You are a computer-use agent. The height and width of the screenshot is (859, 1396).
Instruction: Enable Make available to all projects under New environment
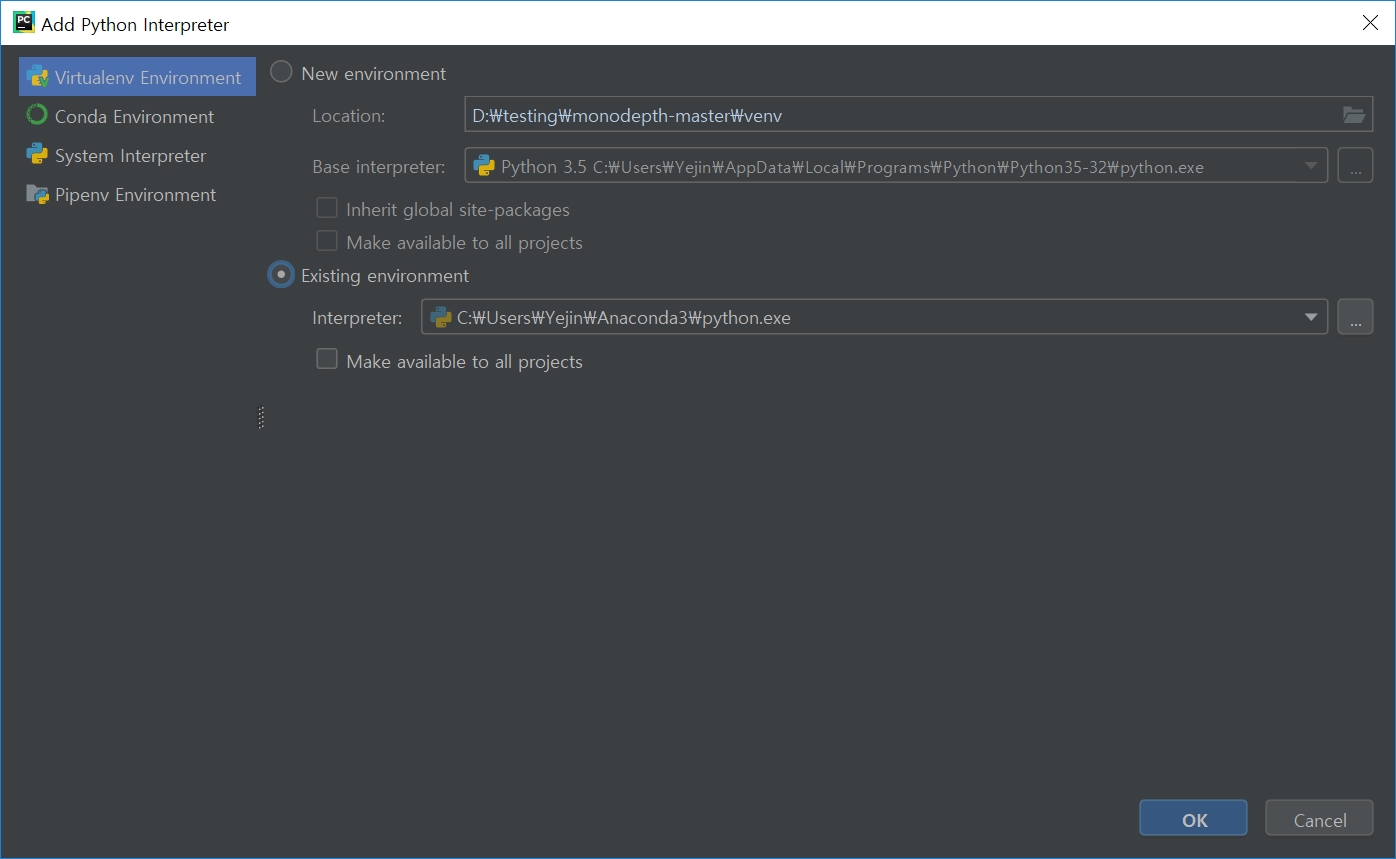327,241
